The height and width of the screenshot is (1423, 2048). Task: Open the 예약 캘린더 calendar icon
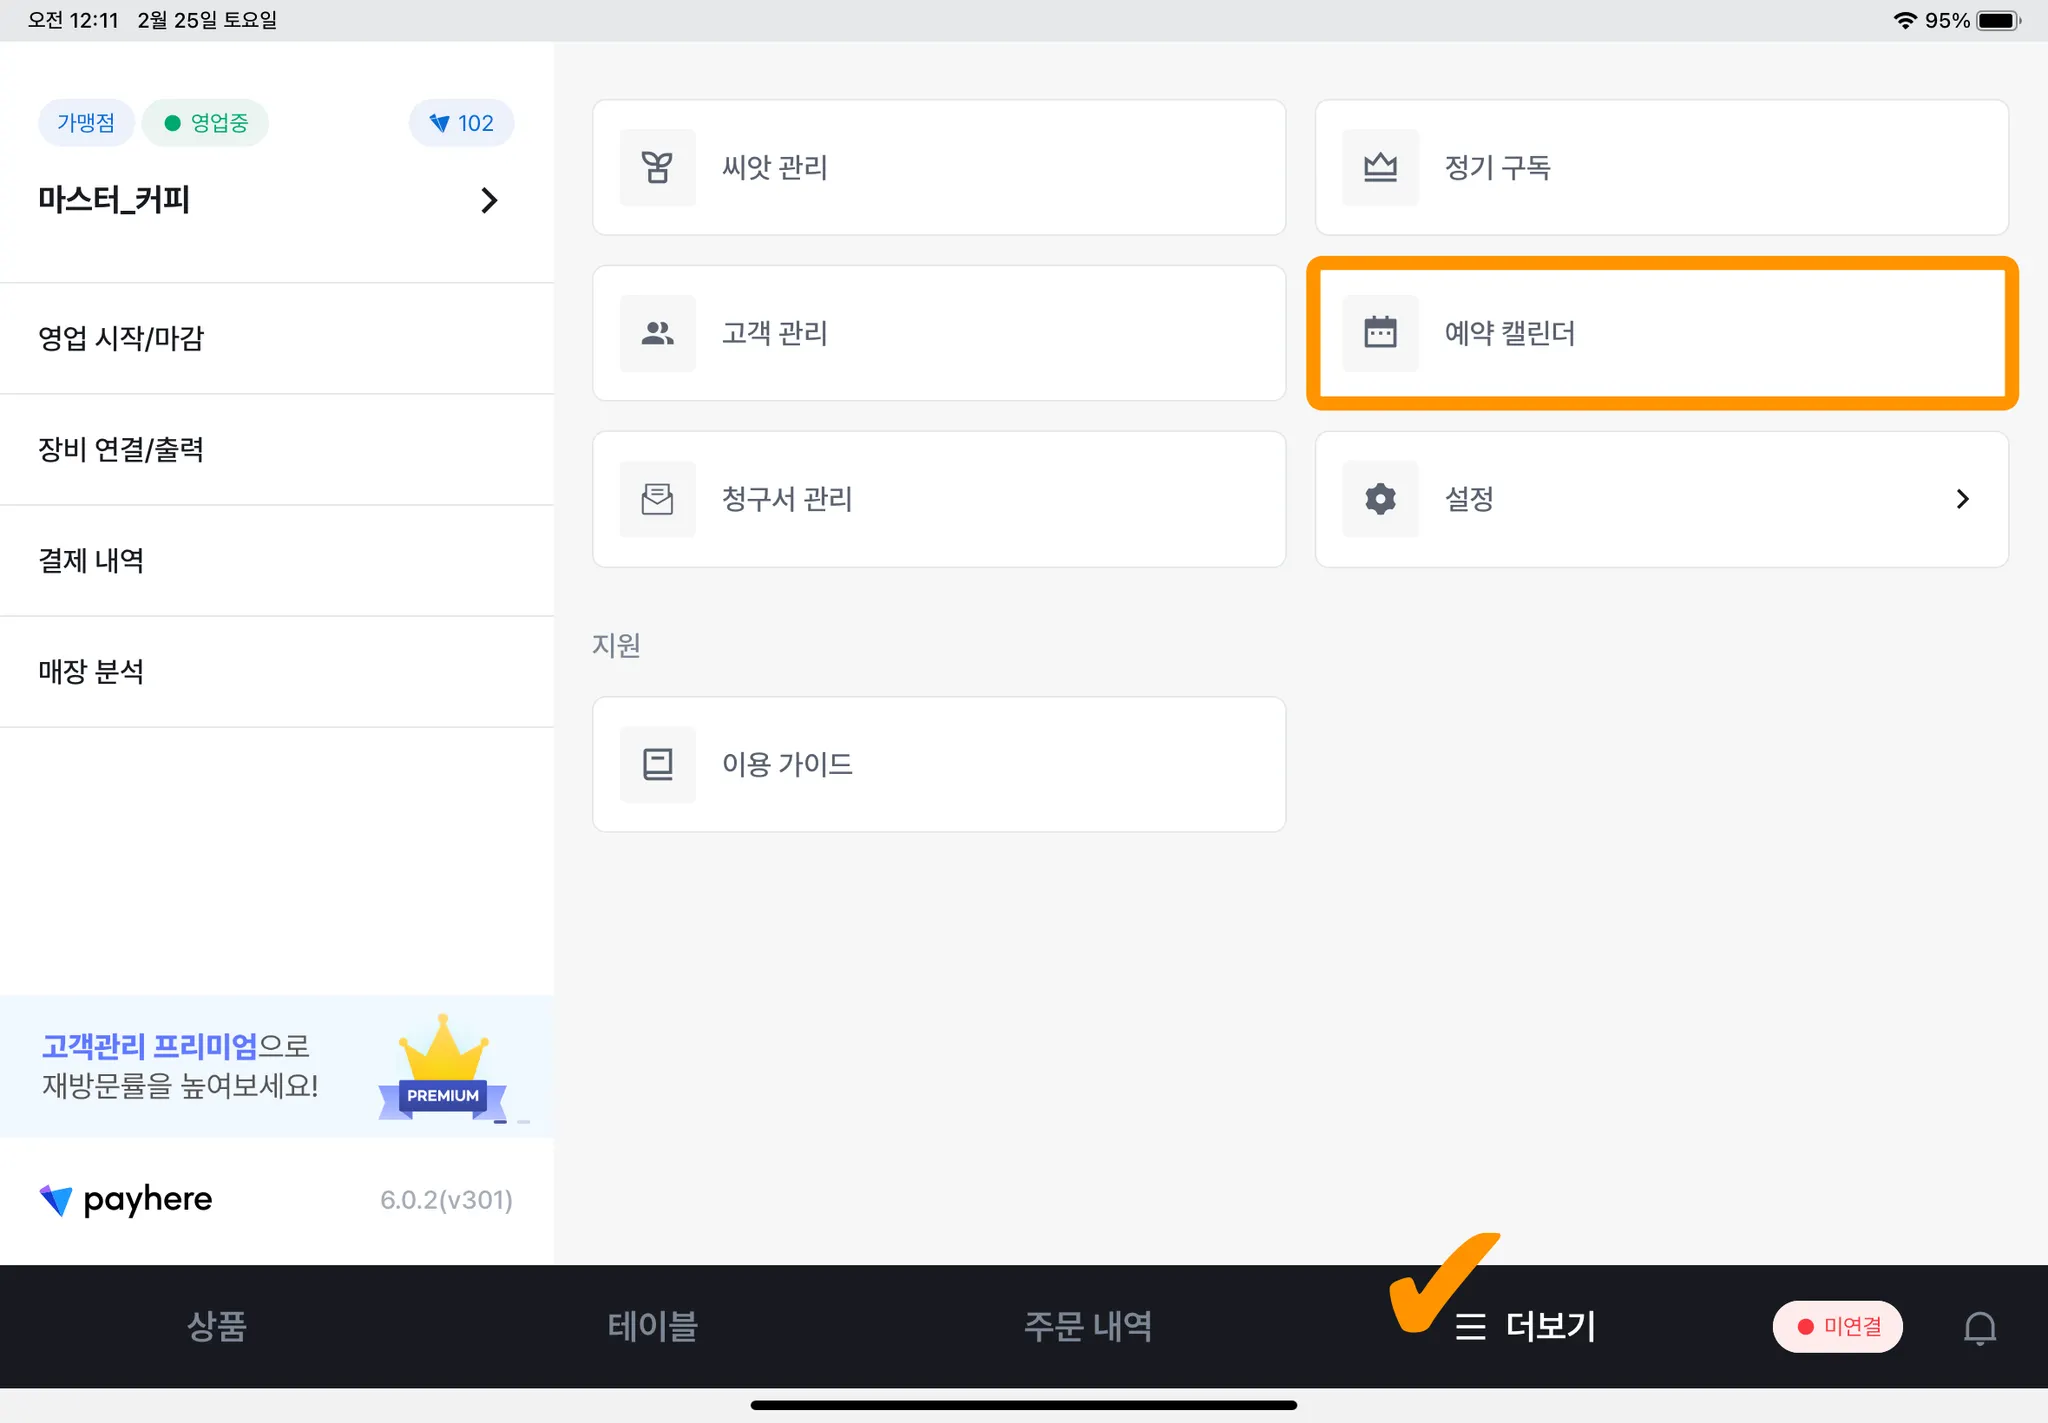[x=1380, y=333]
